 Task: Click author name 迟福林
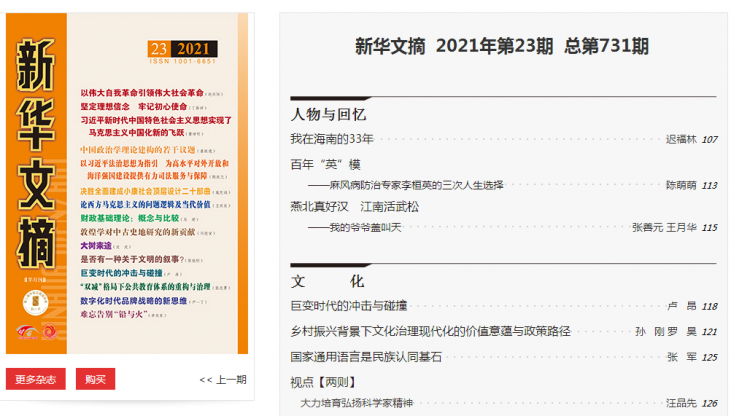pyautogui.click(x=681, y=140)
